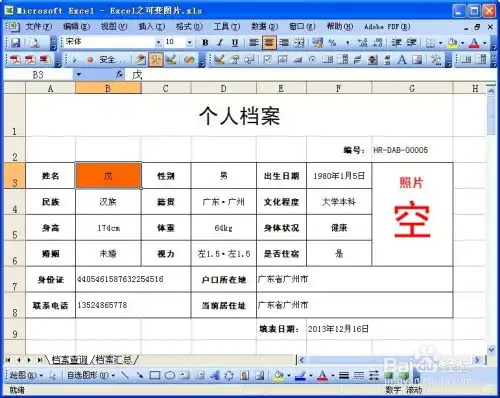Apply left alignment to the cell
Screen dimensions: 500x398
[x=254, y=43]
